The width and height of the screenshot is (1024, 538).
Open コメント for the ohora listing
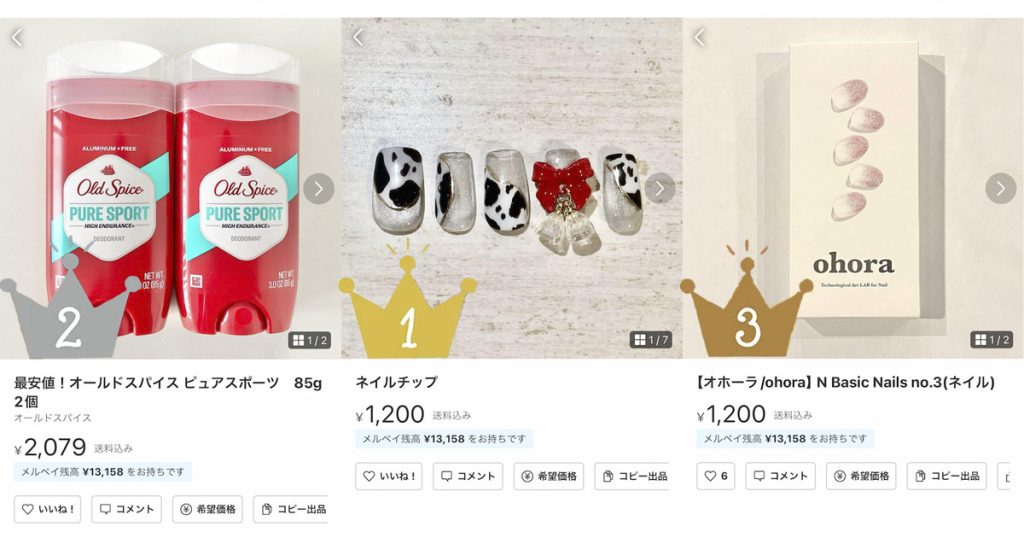pos(780,477)
